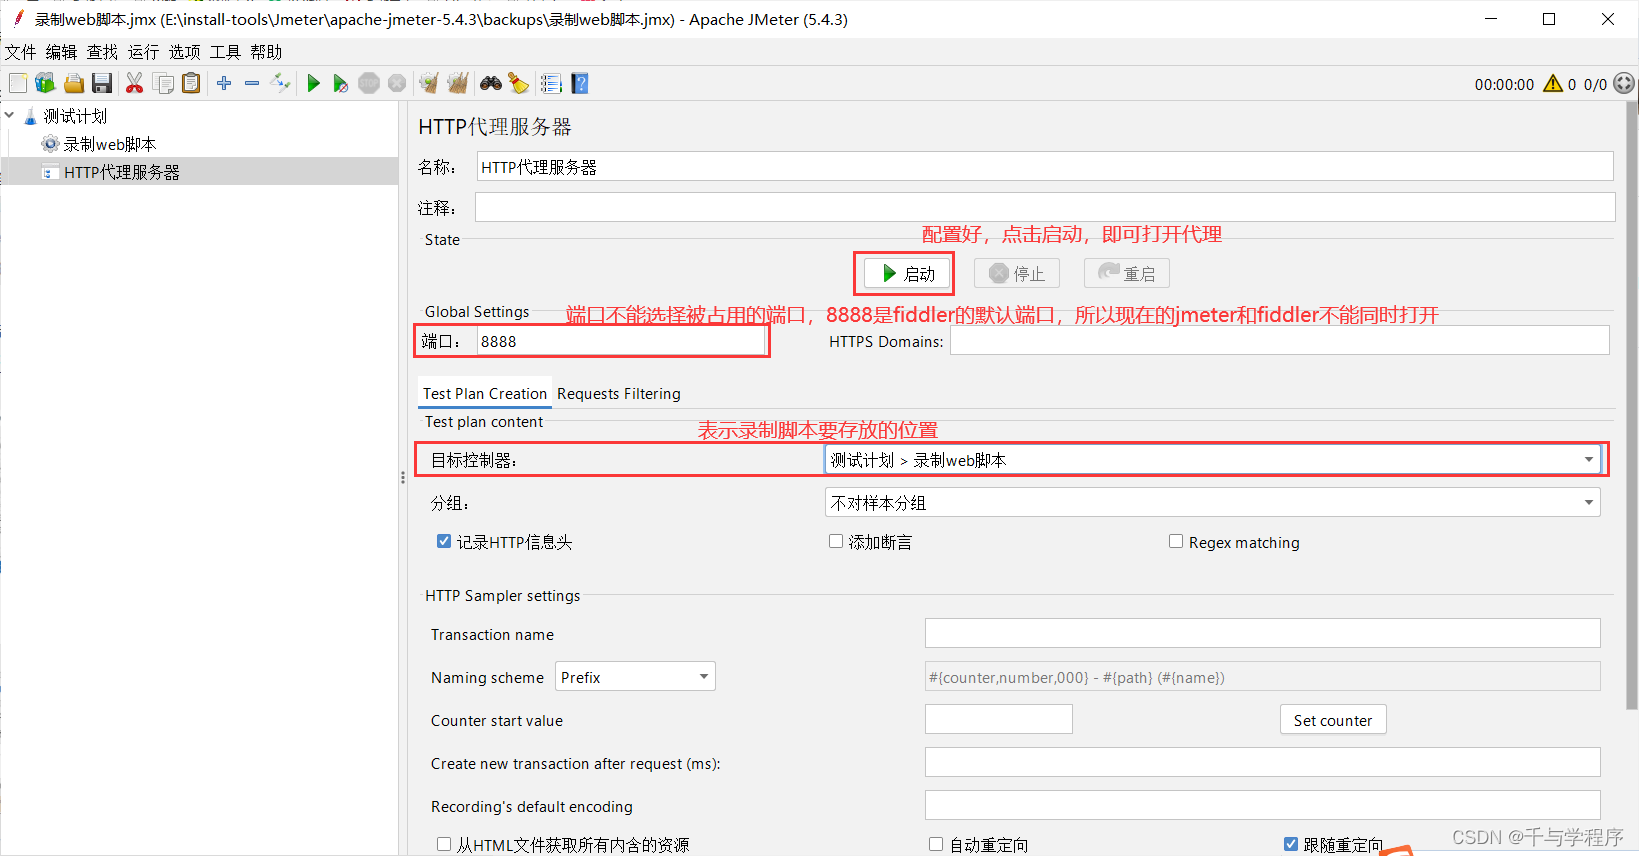The height and width of the screenshot is (856, 1639).
Task: Click the panel divider handle dots
Action: click(x=403, y=478)
